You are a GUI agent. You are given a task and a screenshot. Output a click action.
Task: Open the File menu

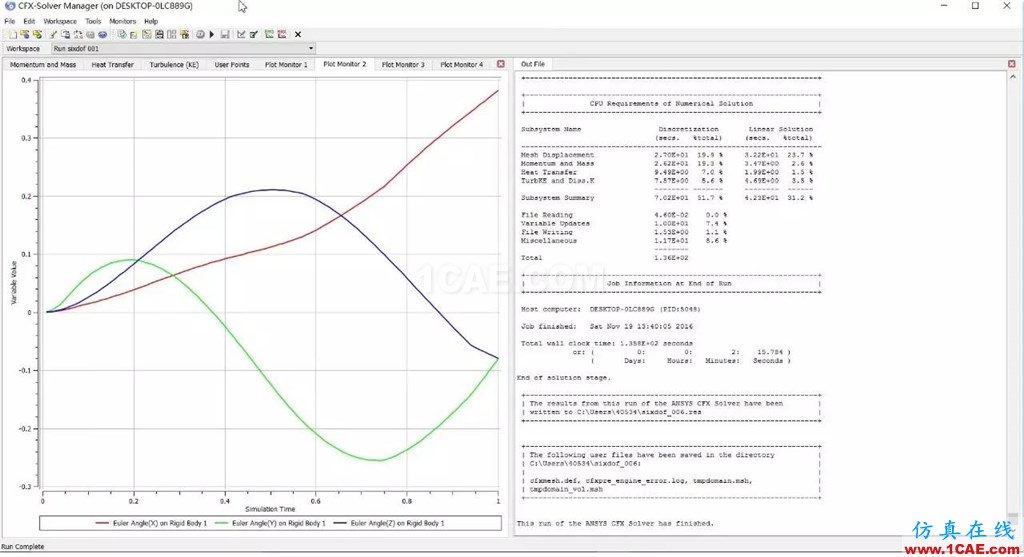point(10,21)
